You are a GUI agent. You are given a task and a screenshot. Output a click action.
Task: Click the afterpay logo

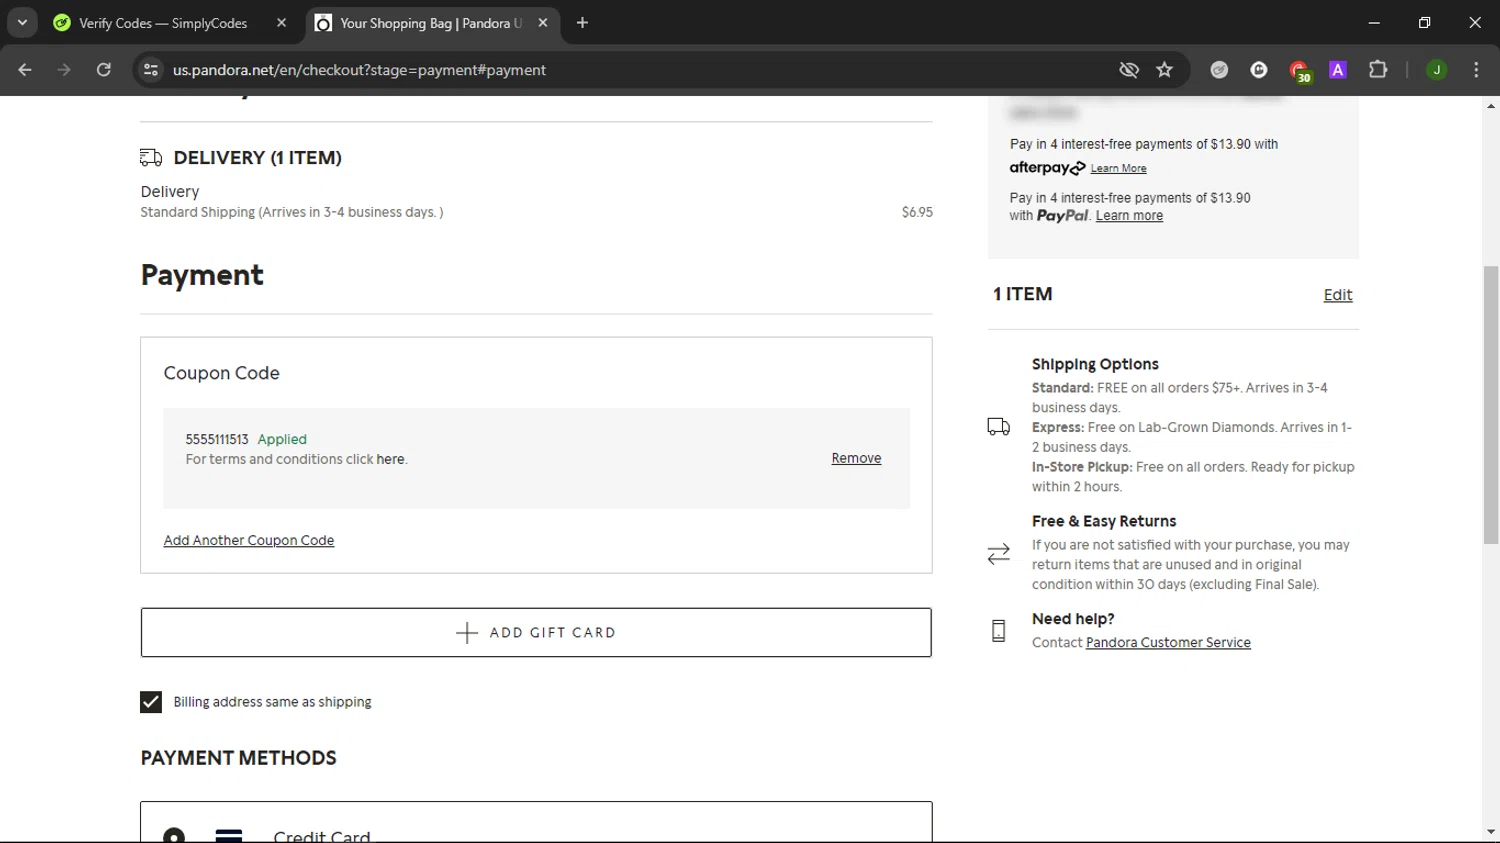coord(1047,168)
